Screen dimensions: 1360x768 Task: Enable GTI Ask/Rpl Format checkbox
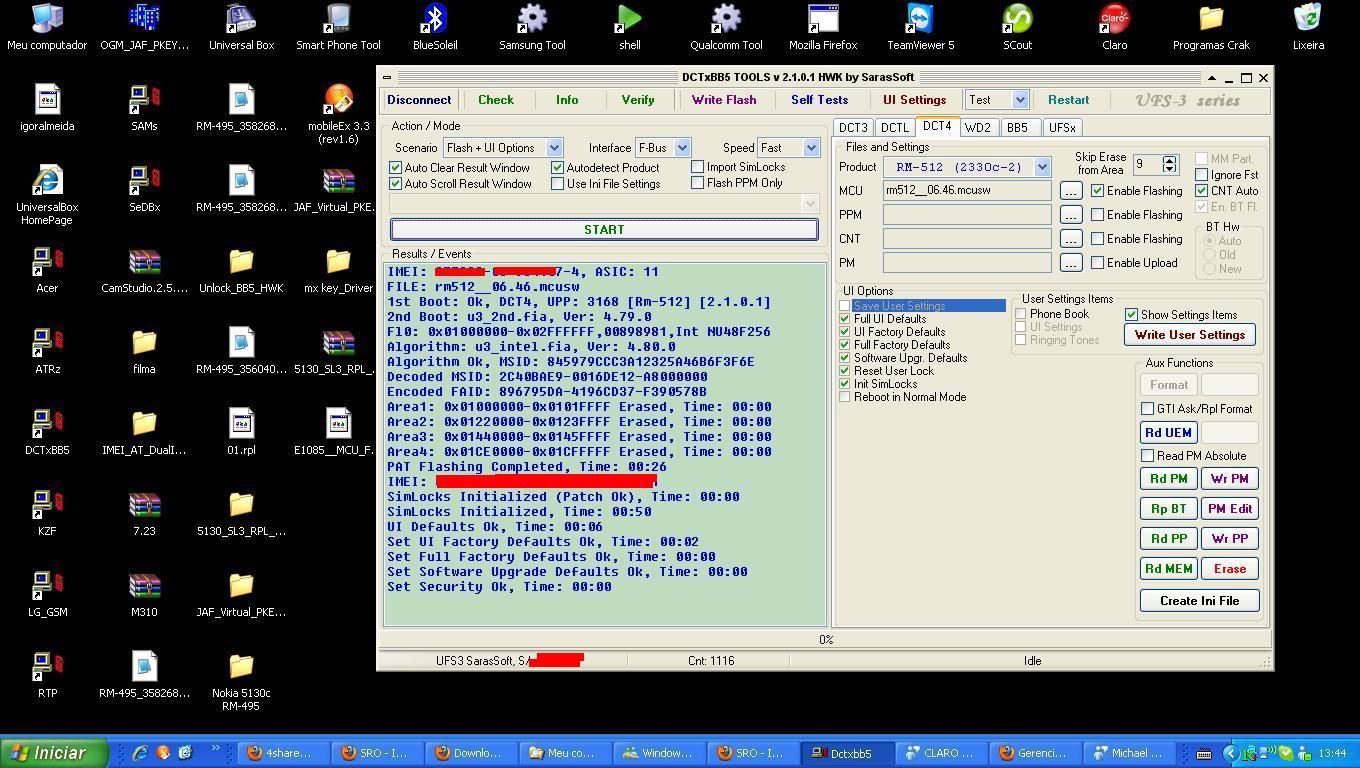point(1148,409)
